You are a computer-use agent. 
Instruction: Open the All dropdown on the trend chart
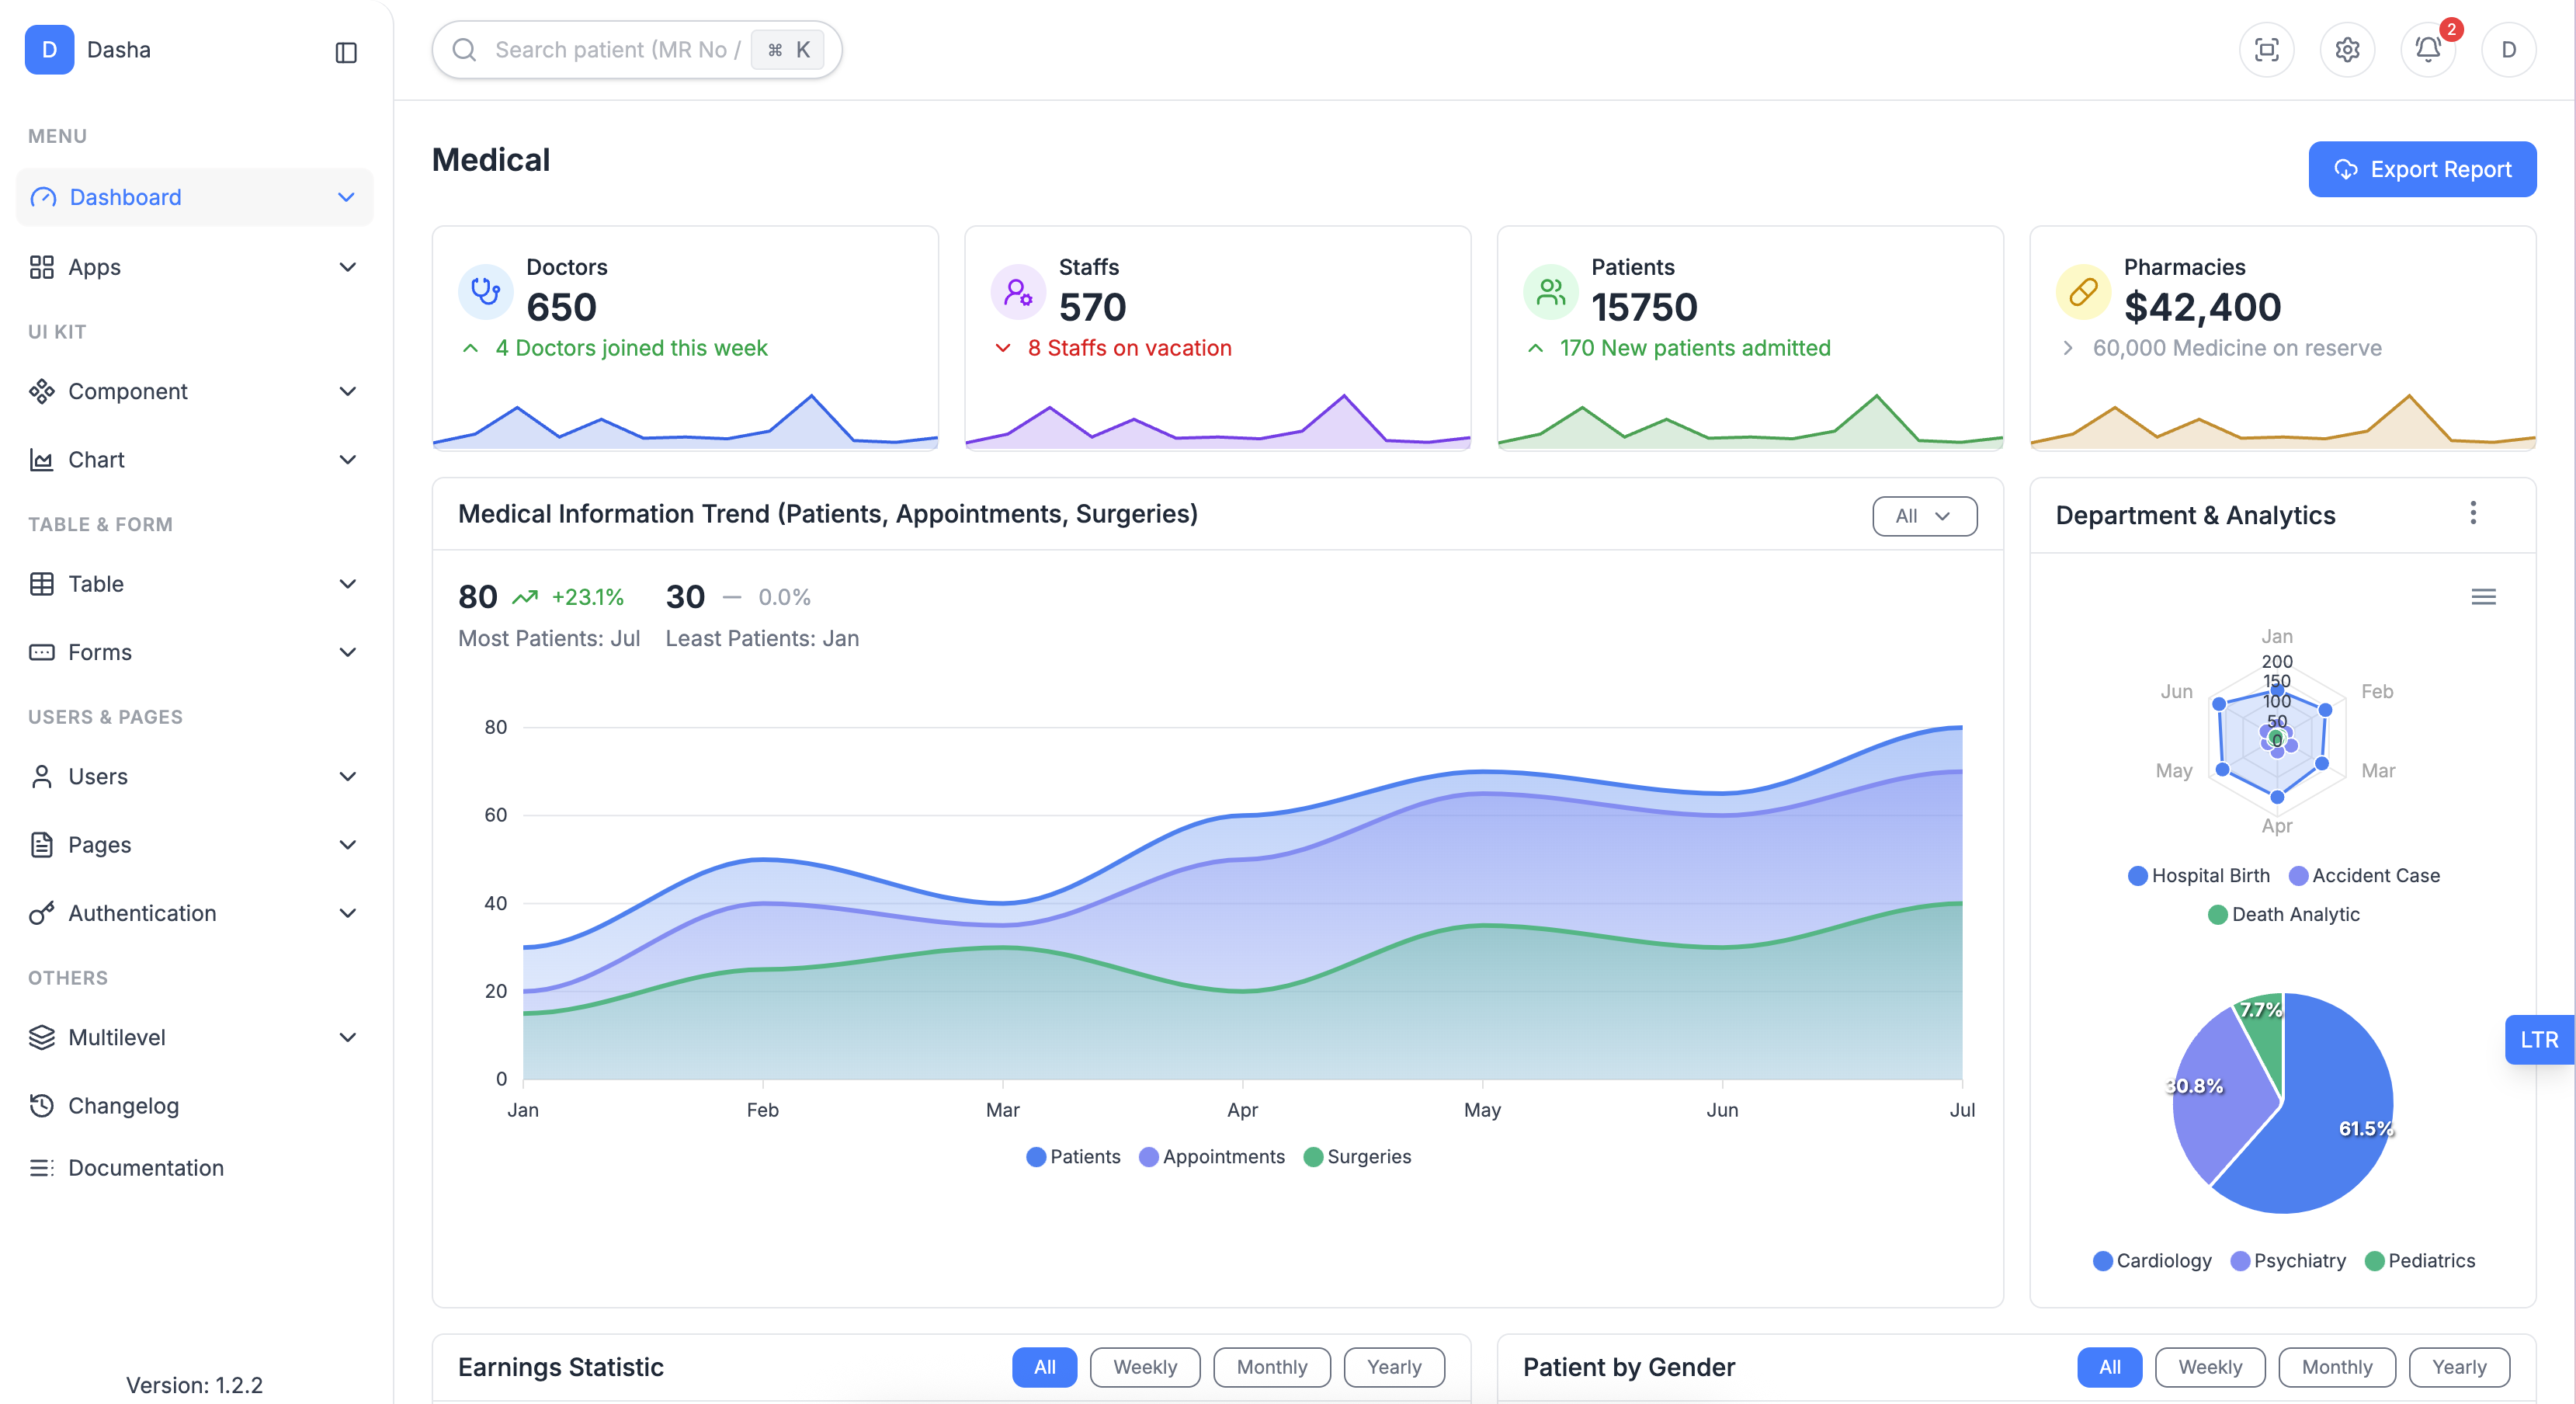click(x=1923, y=516)
